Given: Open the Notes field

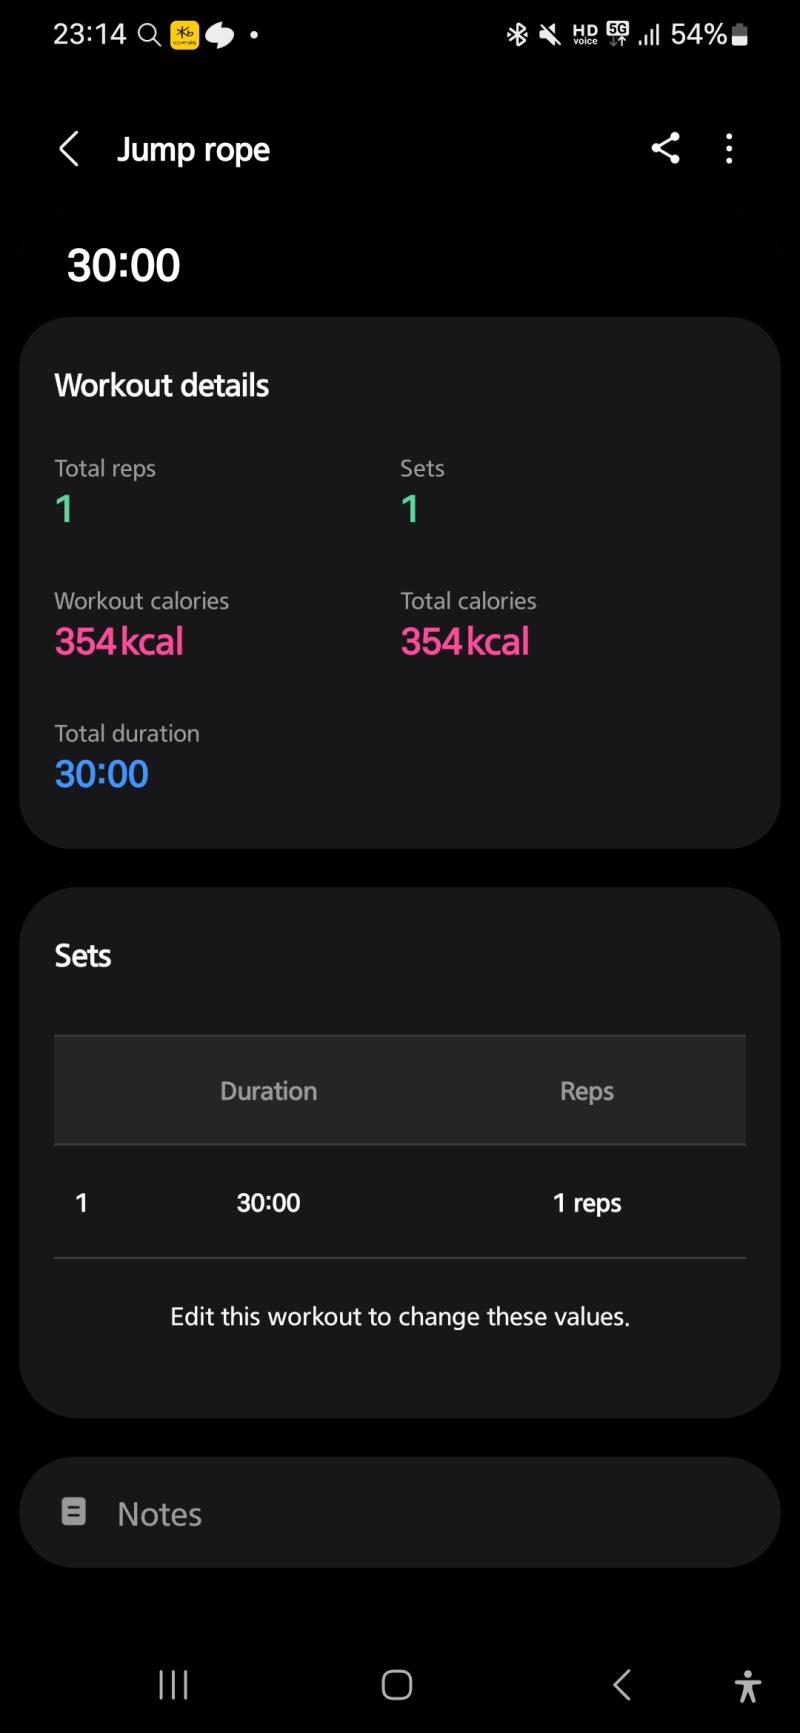Looking at the screenshot, I should point(400,1512).
